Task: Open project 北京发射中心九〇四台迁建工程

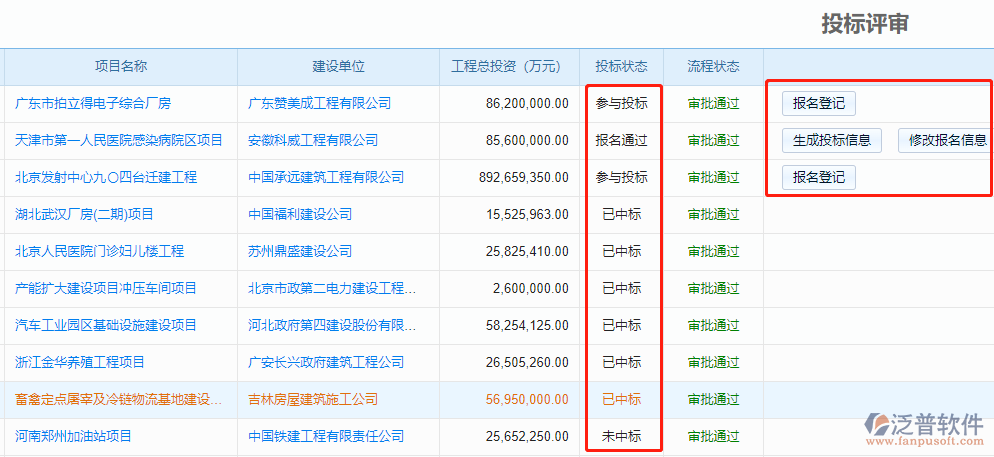Action: [x=106, y=177]
